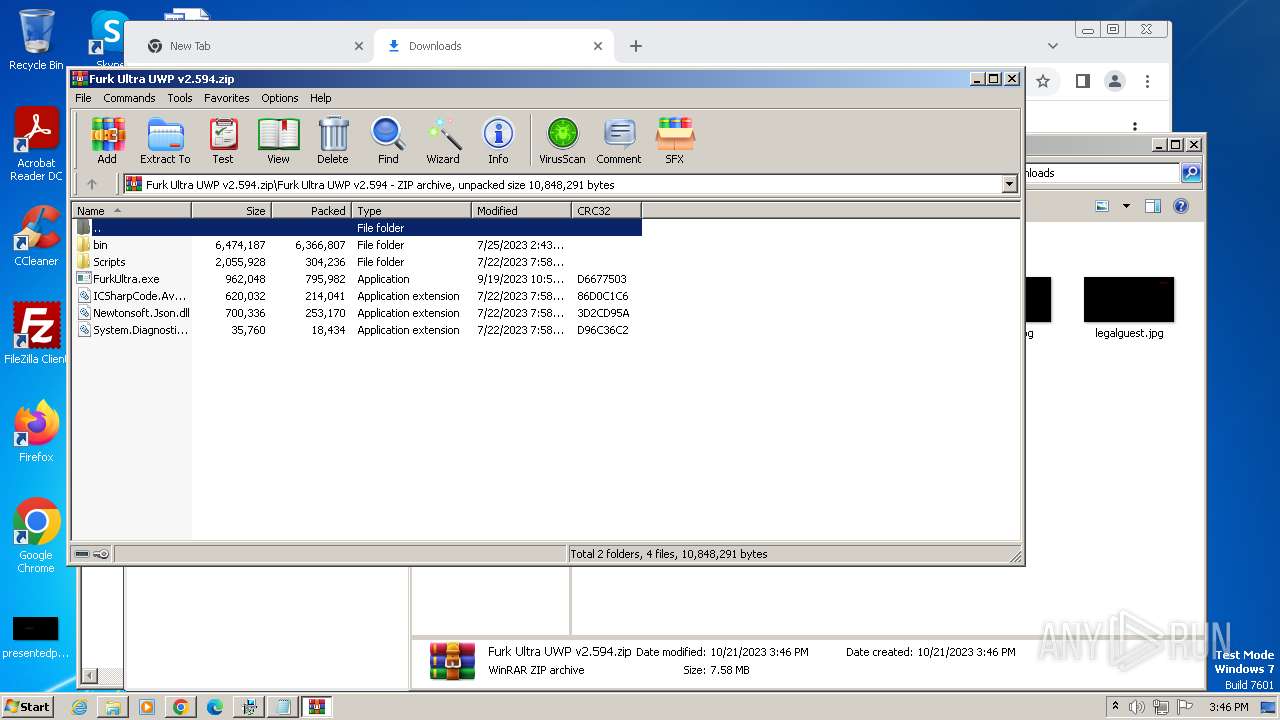
Task: Toggle the Explorer preview pane icon
Action: coord(1153,206)
